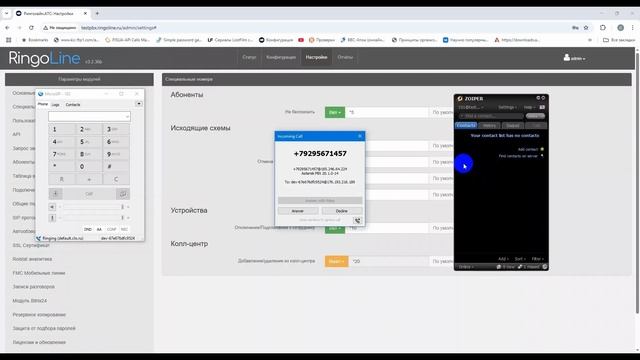This screenshot has width=640, height=360.
Task: Tap digit 9 on the MicroSIP keypad
Action: pos(116,154)
